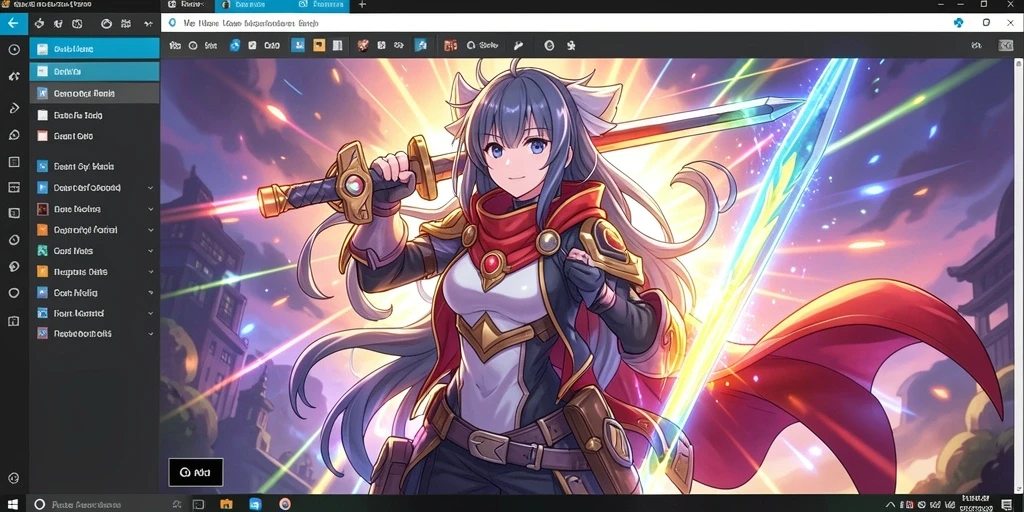The width and height of the screenshot is (1024, 512).
Task: Click the black button at image bottom-left
Action: click(196, 472)
